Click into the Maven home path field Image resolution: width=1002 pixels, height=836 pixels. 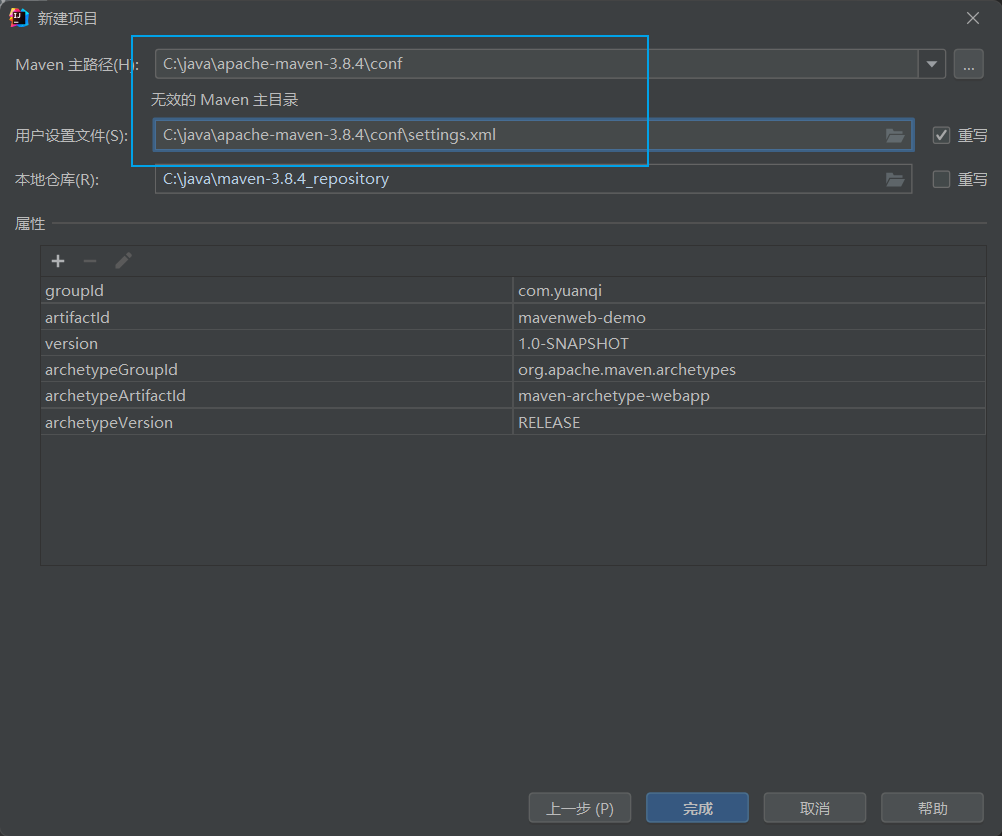tap(536, 64)
